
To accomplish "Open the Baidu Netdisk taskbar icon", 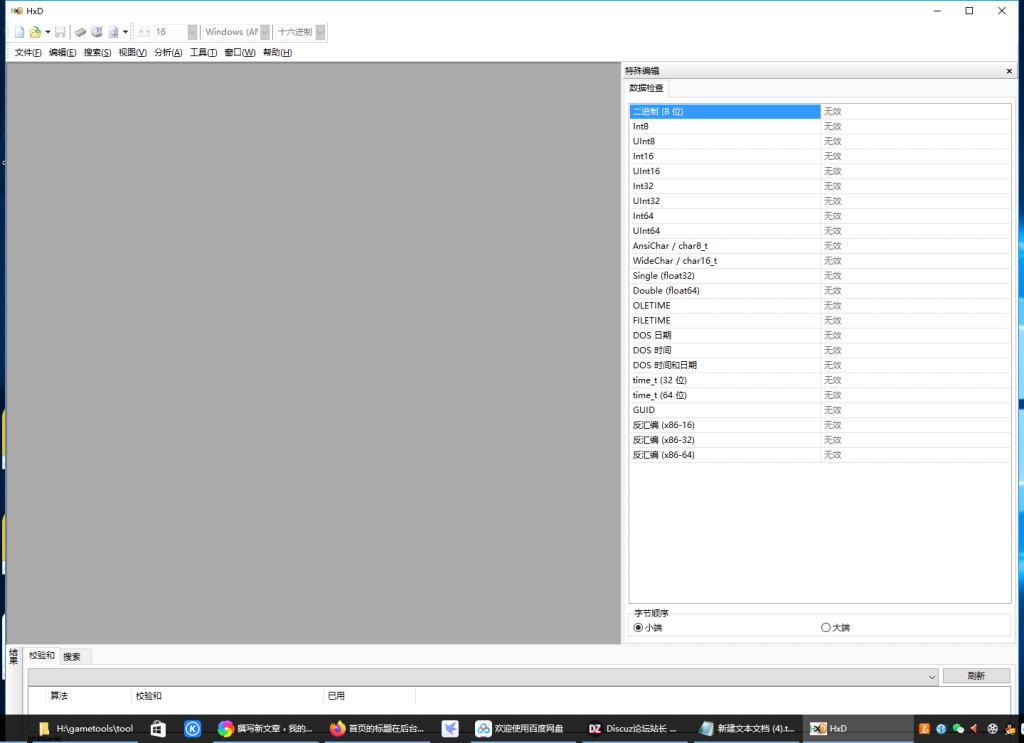I will [483, 729].
